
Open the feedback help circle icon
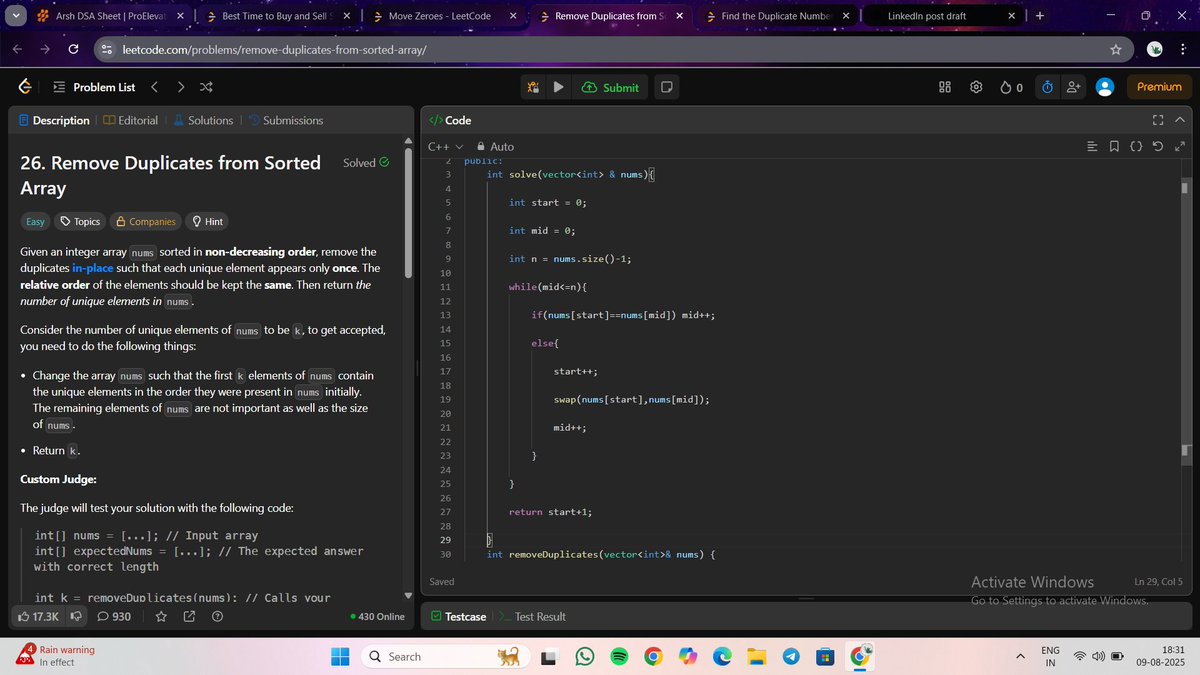click(x=217, y=617)
